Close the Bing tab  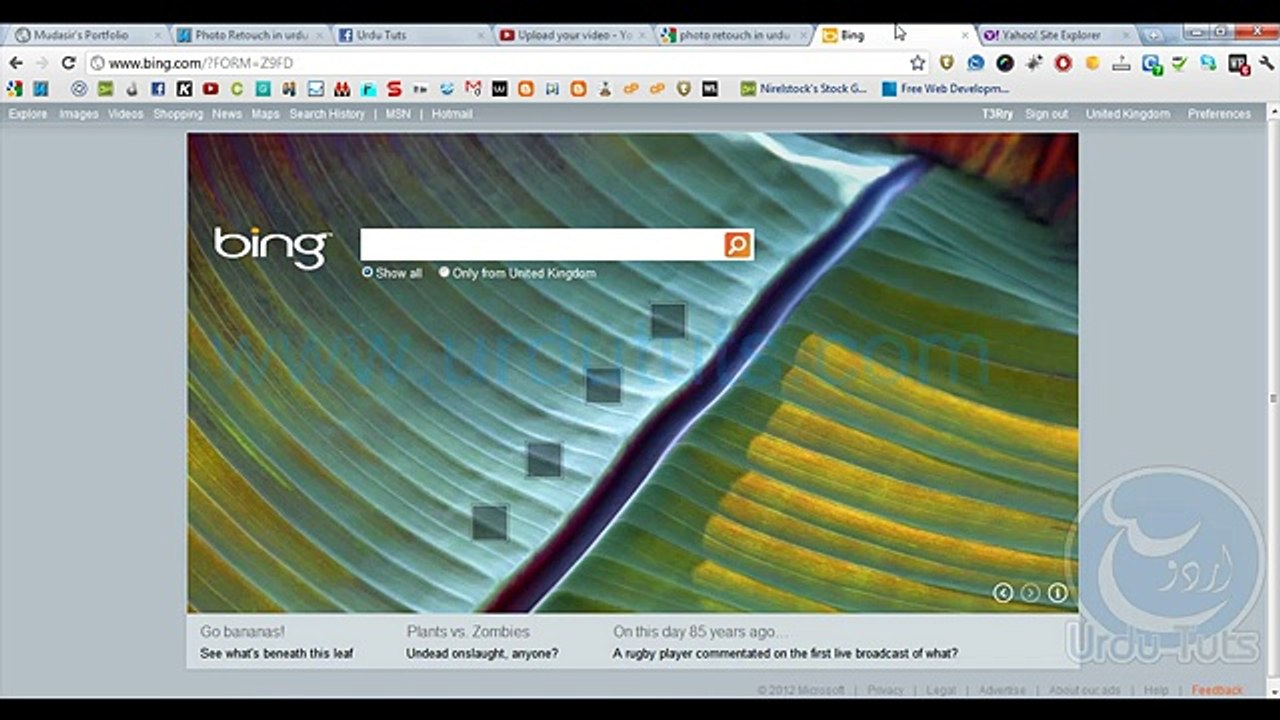click(966, 35)
